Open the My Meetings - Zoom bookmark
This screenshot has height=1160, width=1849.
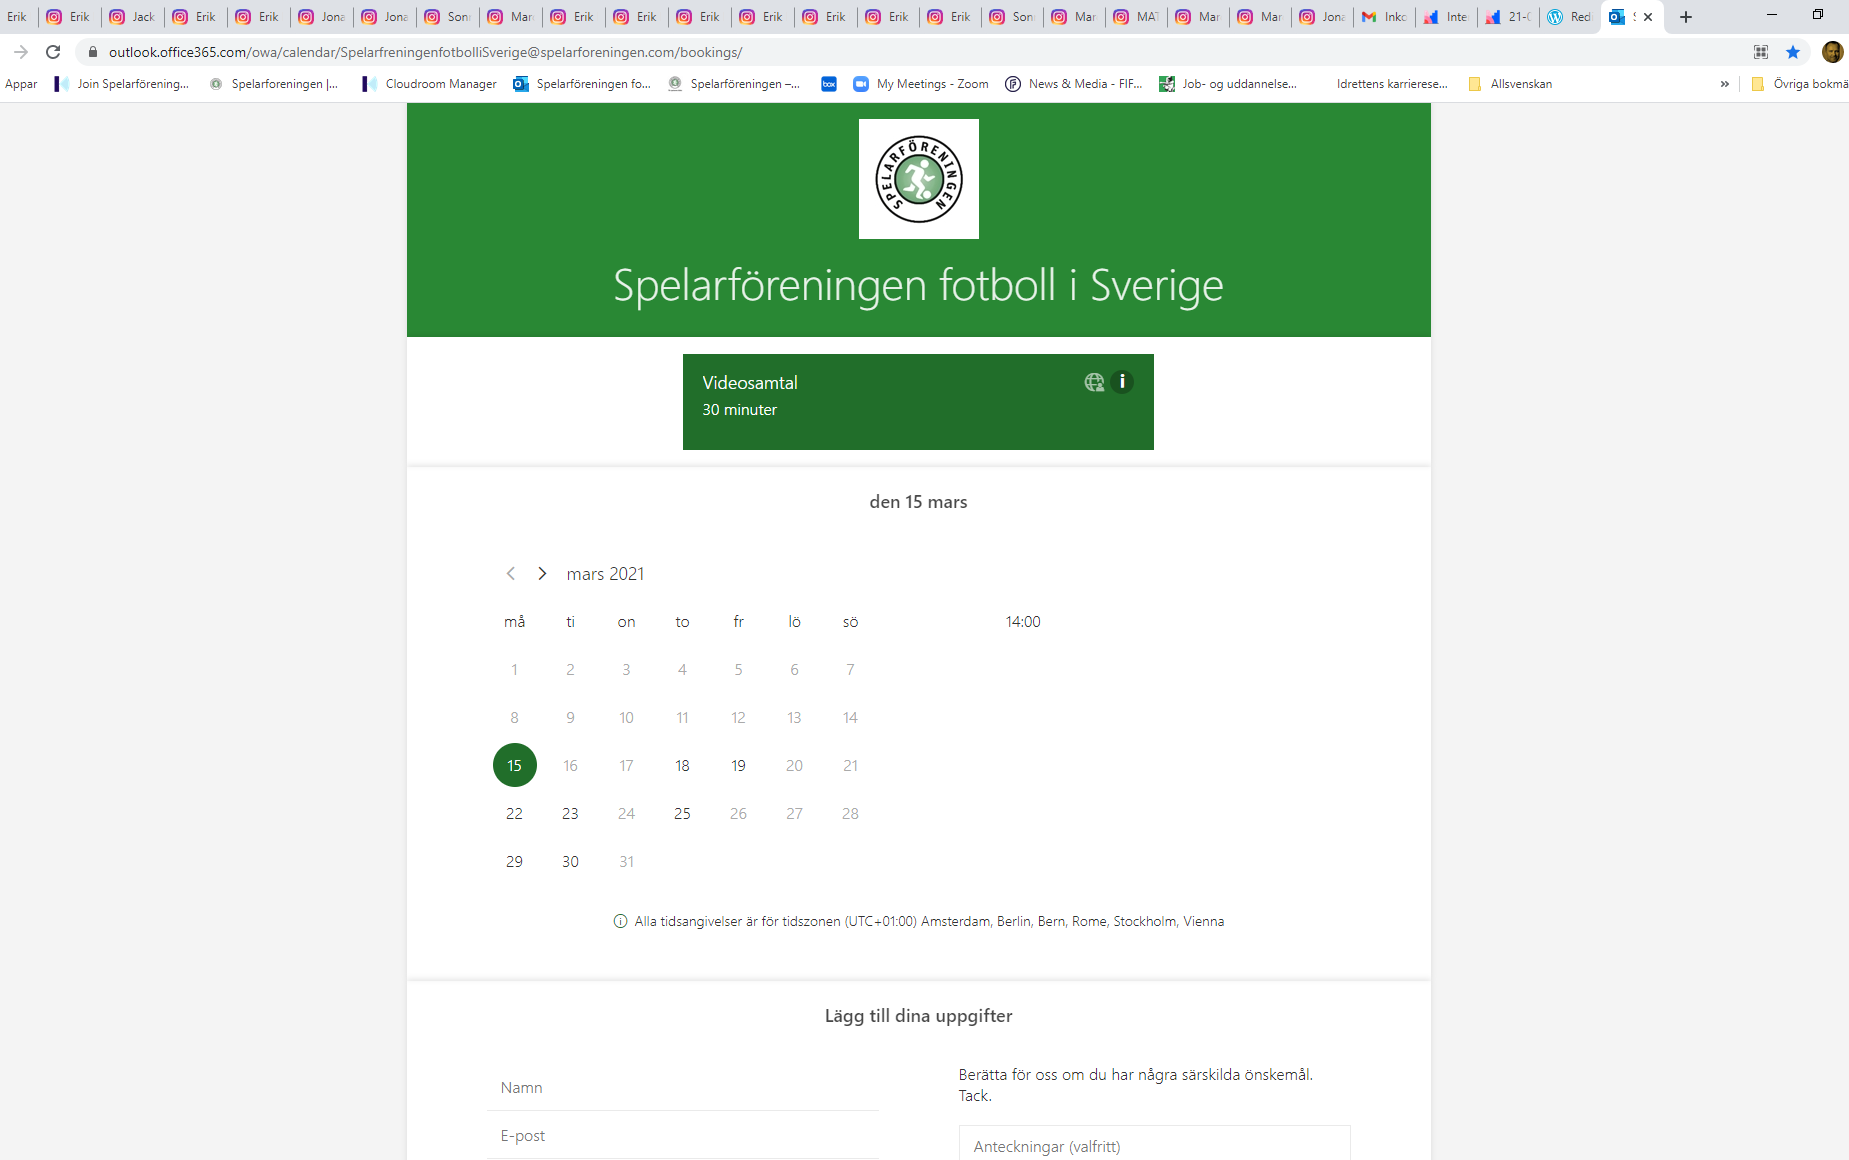[x=921, y=84]
